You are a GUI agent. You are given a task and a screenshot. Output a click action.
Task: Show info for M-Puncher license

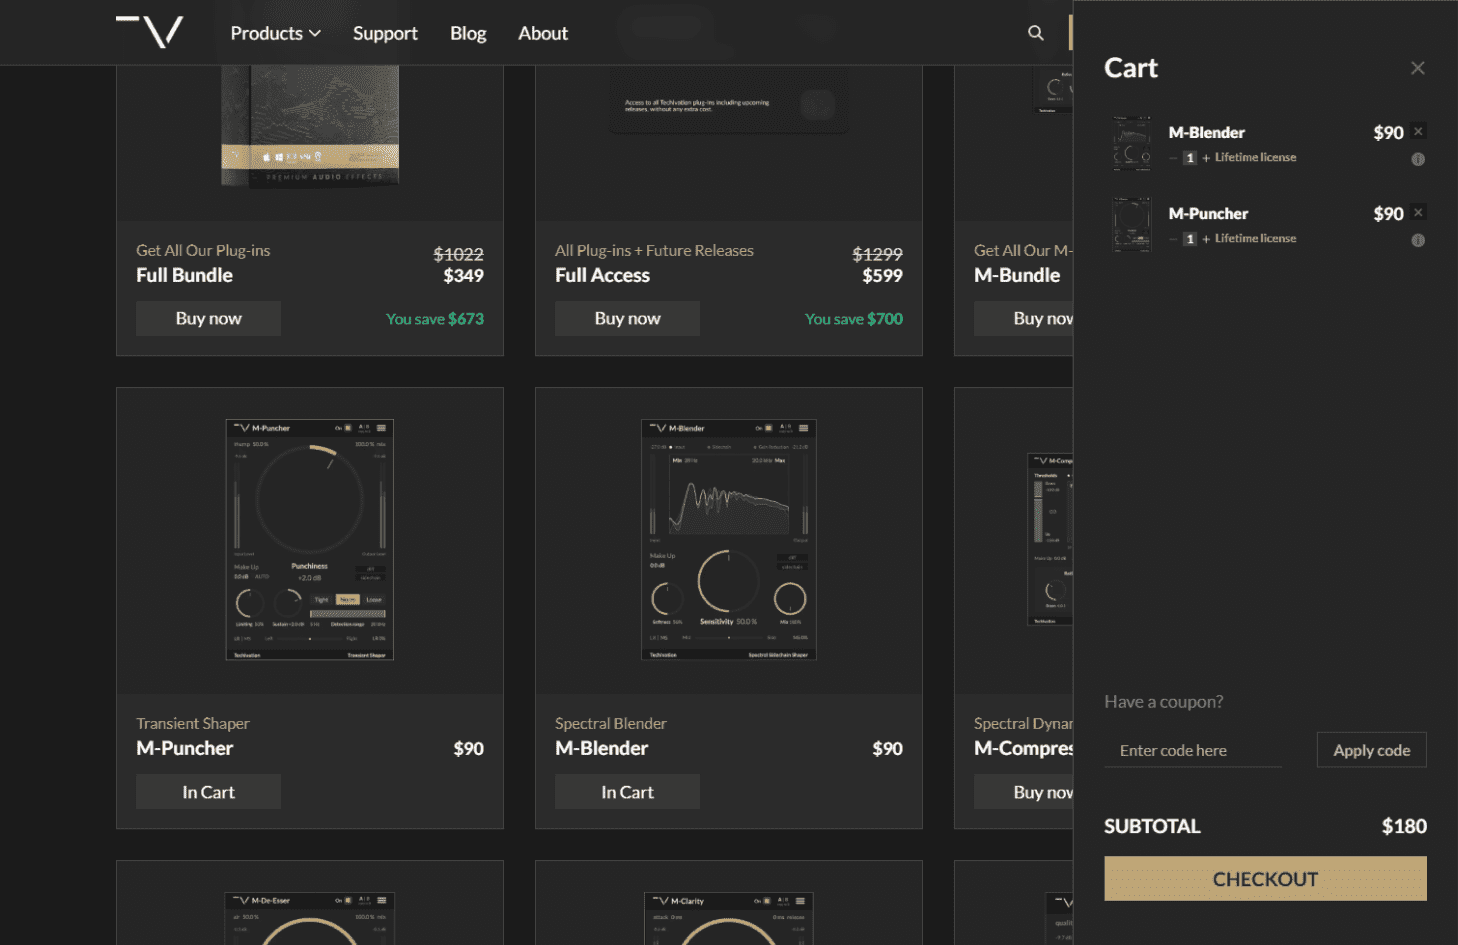1418,240
